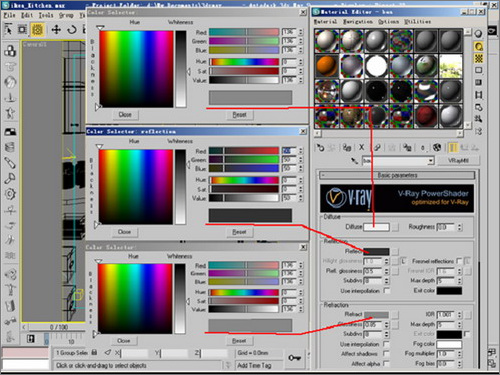The width and height of the screenshot is (500, 375).
Task: Toggle the highlighted Show End Result icon
Action: coord(453,147)
